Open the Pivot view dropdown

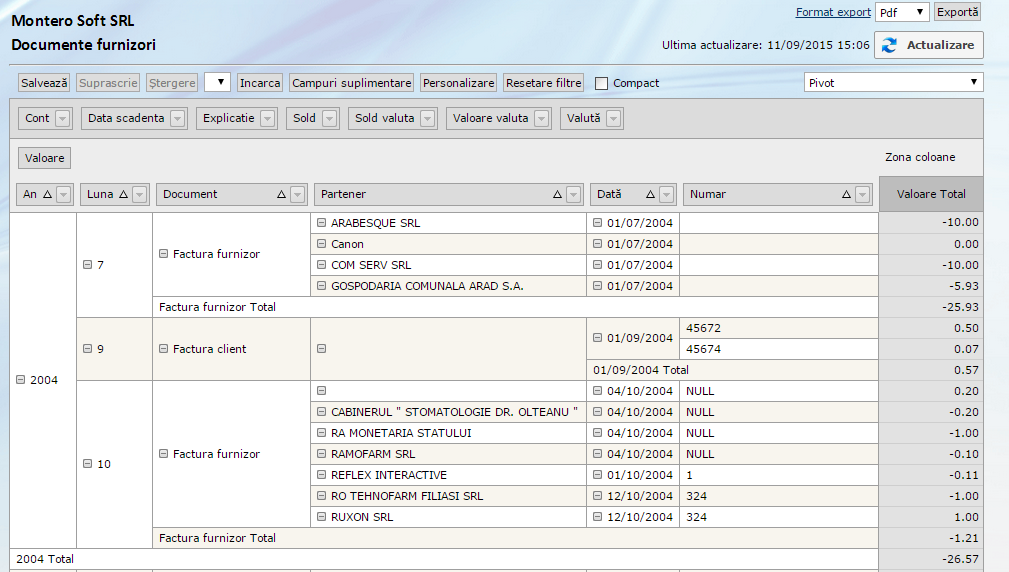click(893, 82)
